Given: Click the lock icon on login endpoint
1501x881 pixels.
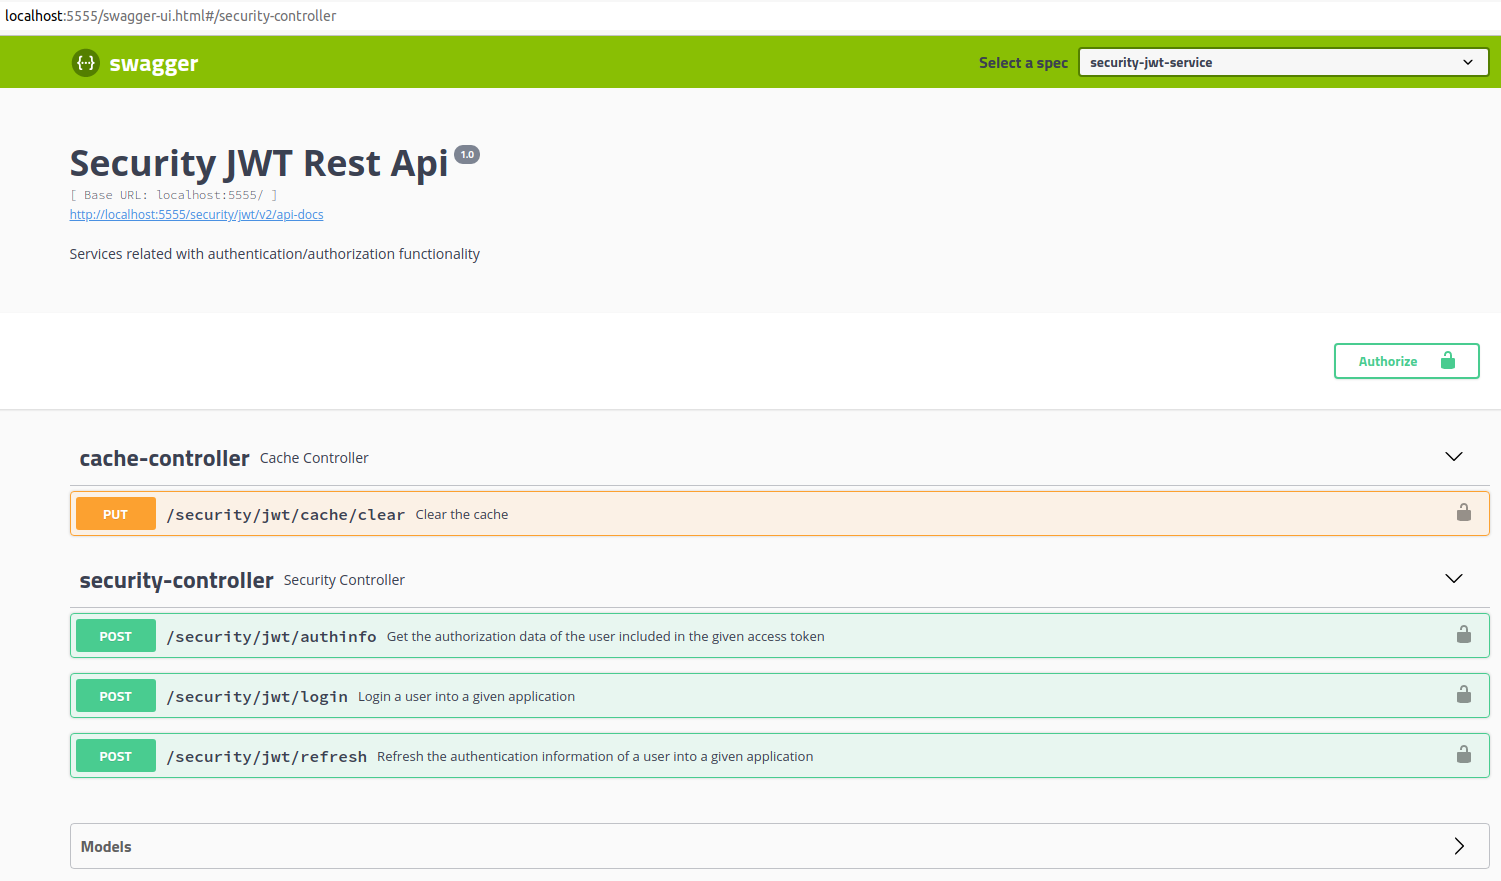Looking at the screenshot, I should (x=1463, y=695).
